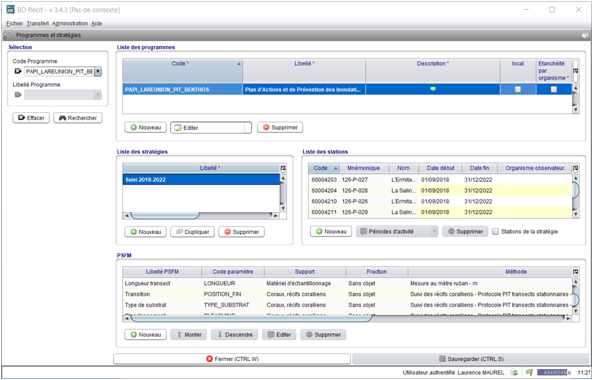Select station row 60004211

click(441, 212)
